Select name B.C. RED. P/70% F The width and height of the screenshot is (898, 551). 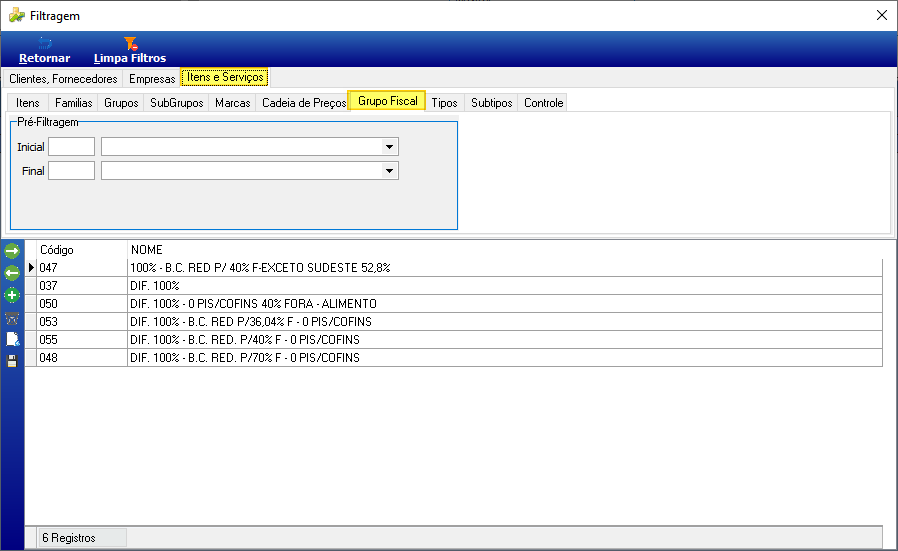pos(505,358)
